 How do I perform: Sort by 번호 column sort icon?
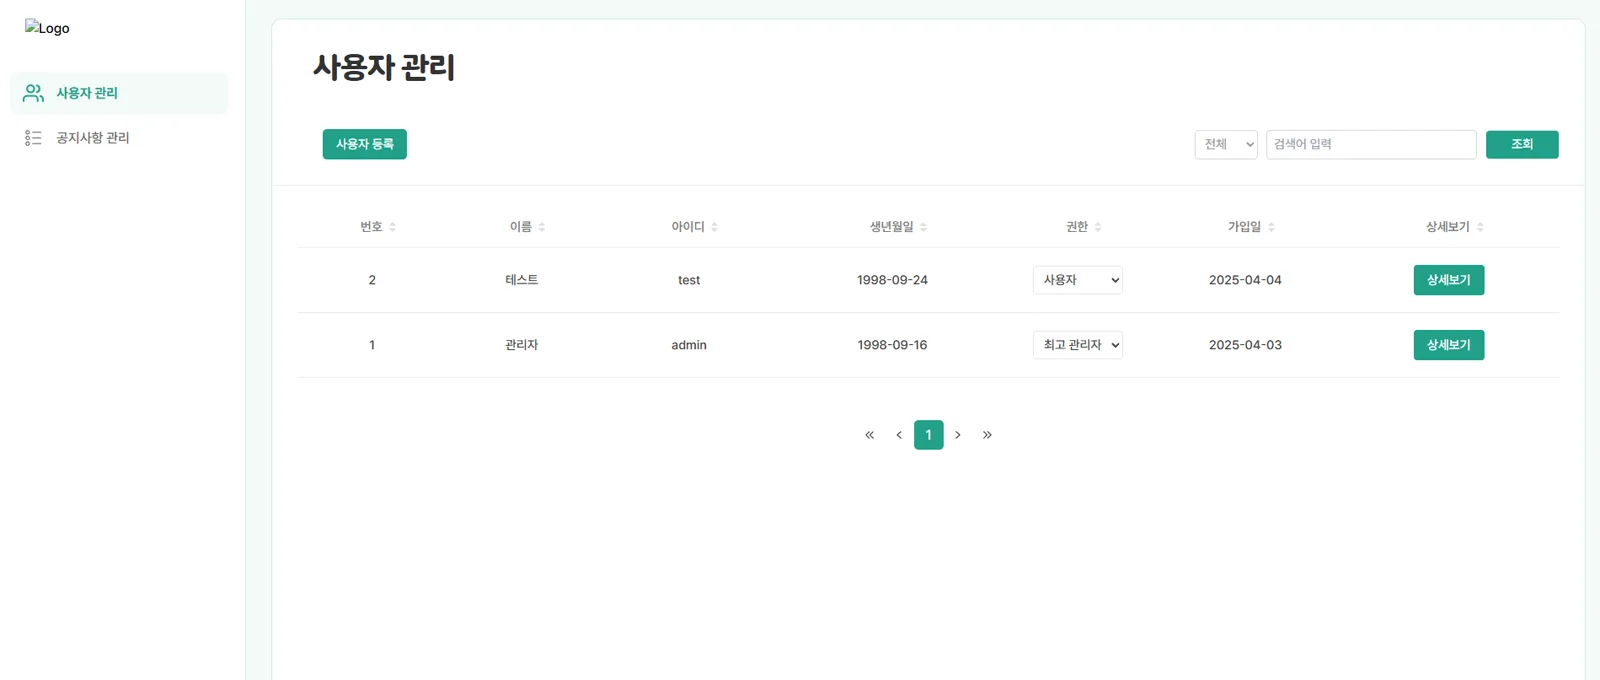393,227
